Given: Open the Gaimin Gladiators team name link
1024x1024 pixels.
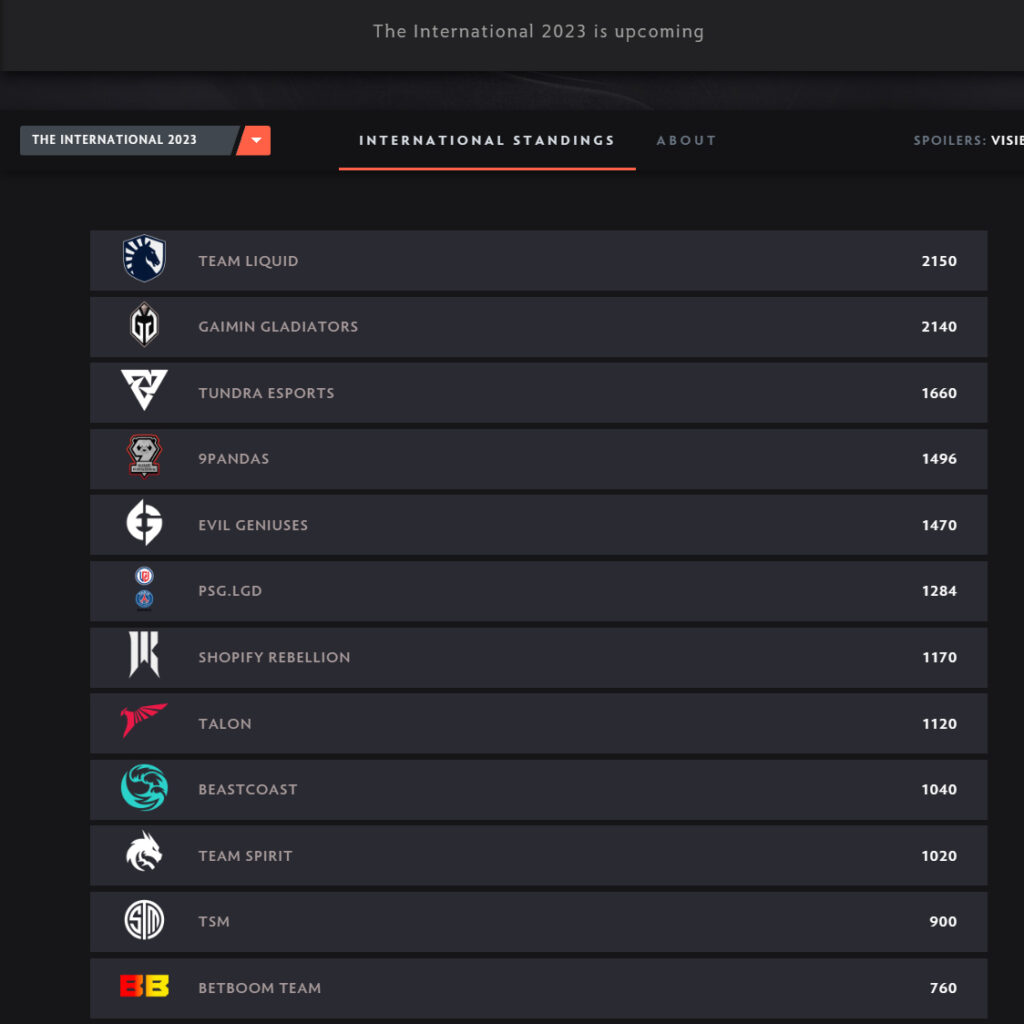Looking at the screenshot, I should click(x=278, y=327).
